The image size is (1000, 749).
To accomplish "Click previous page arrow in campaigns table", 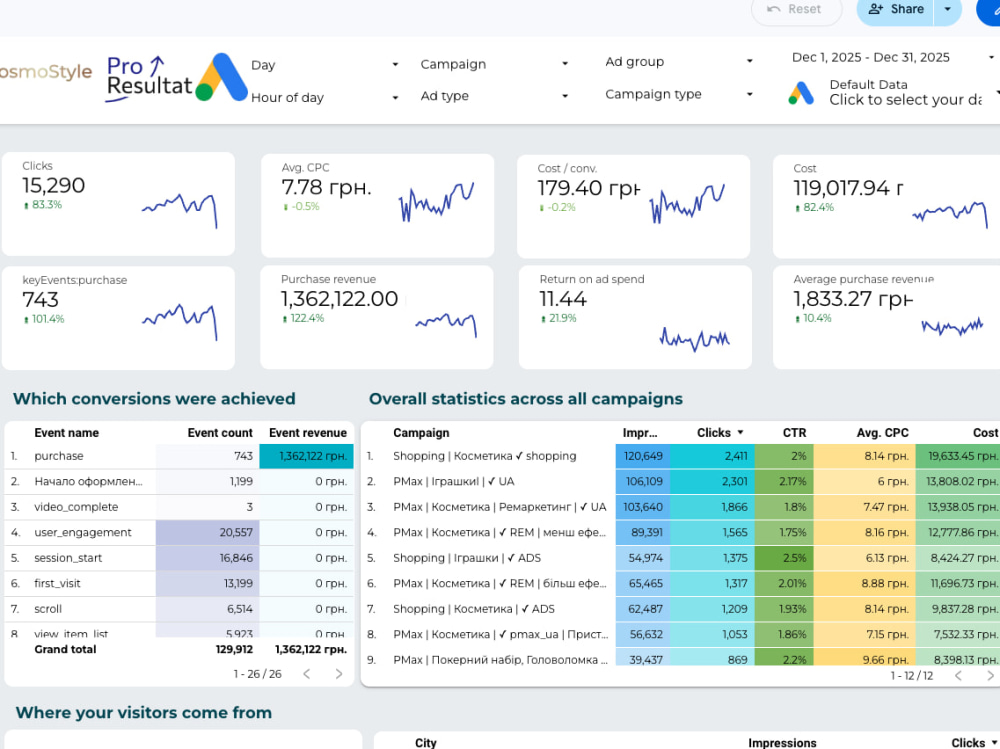I will (958, 676).
